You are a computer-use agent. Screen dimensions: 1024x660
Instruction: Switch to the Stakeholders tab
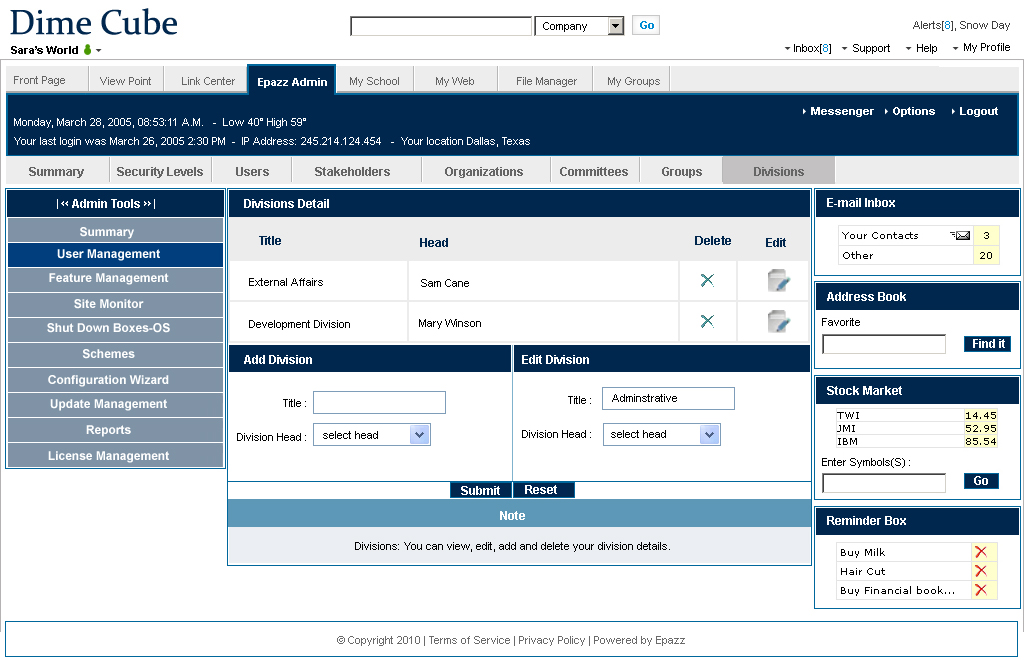(x=352, y=171)
